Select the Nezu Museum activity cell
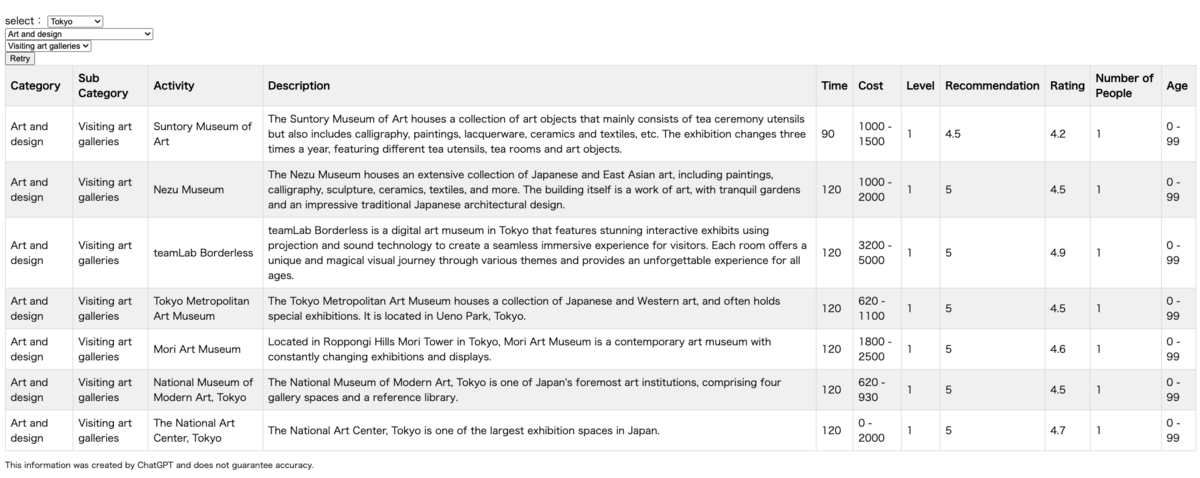The height and width of the screenshot is (478, 1200). tap(188, 189)
